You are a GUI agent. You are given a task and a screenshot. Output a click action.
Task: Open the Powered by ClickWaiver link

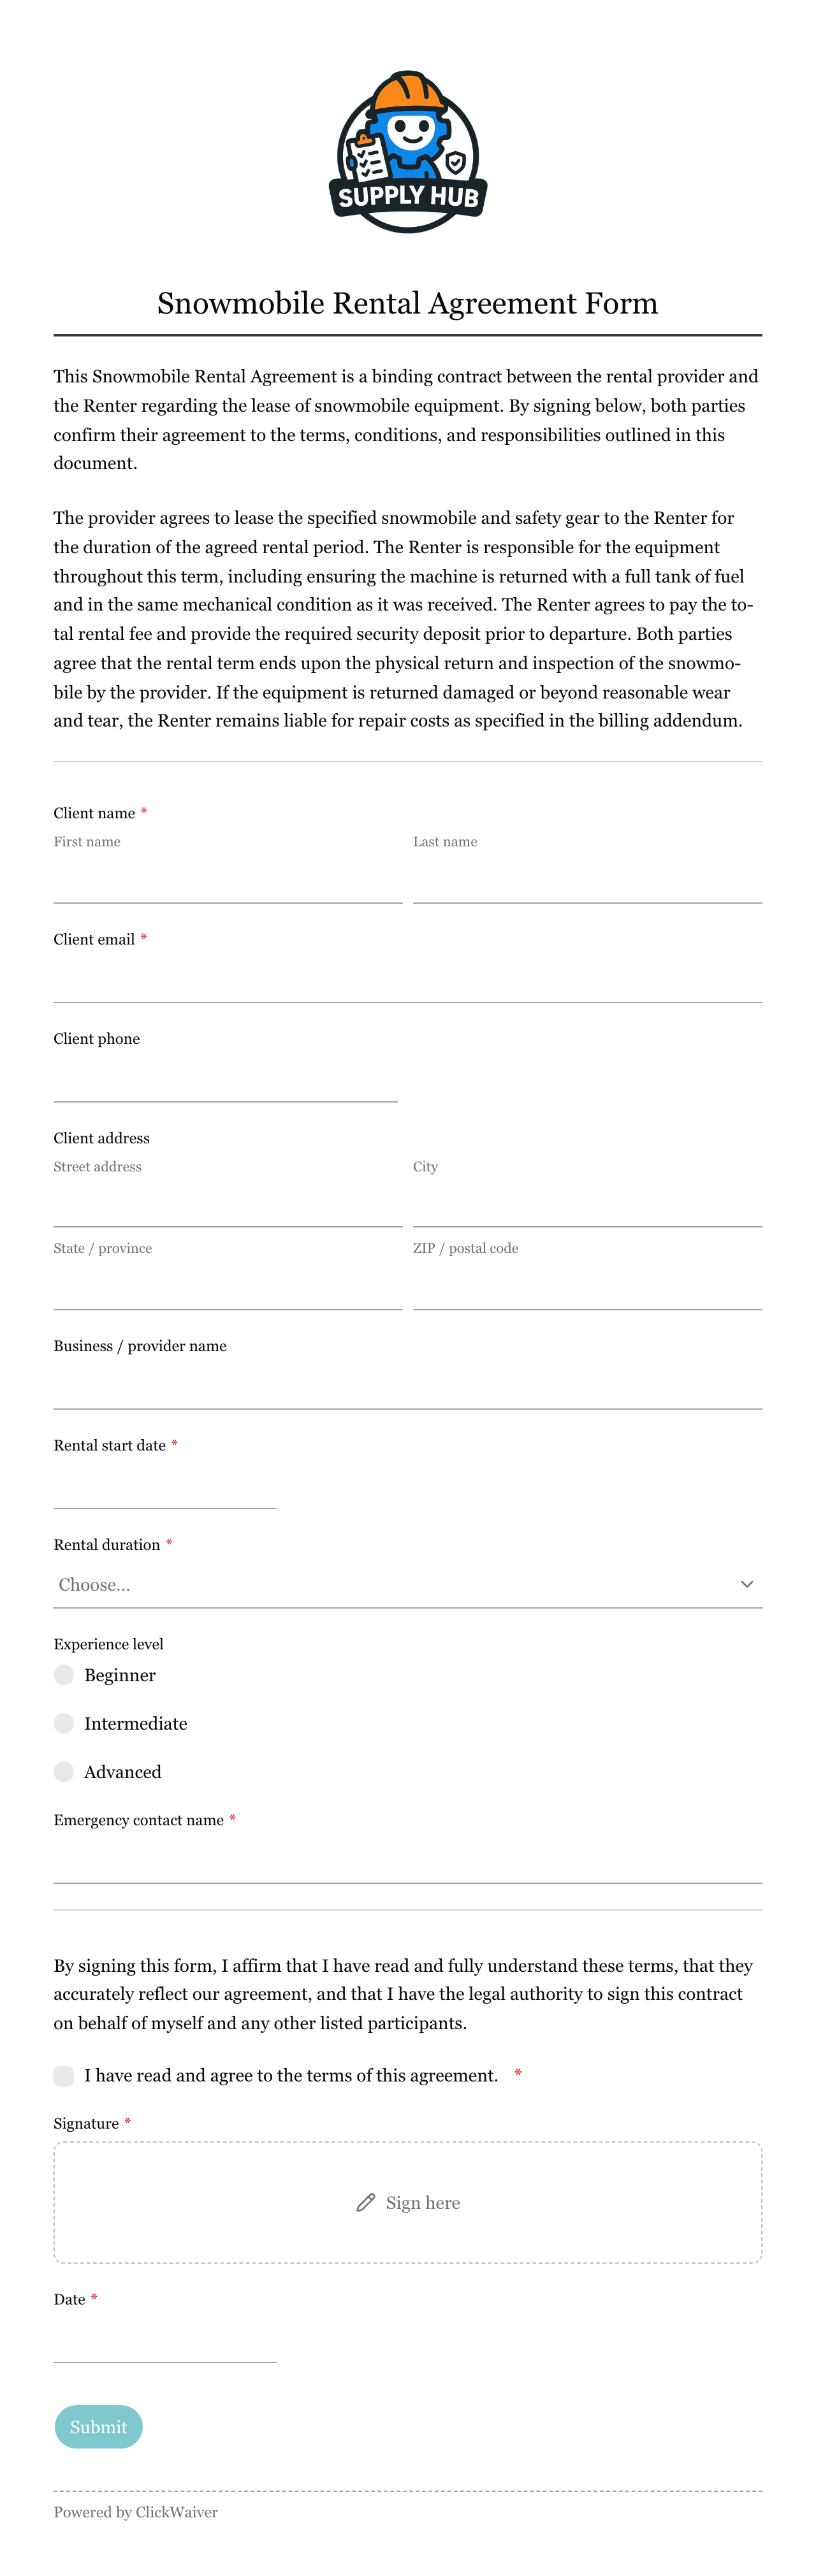click(136, 2511)
